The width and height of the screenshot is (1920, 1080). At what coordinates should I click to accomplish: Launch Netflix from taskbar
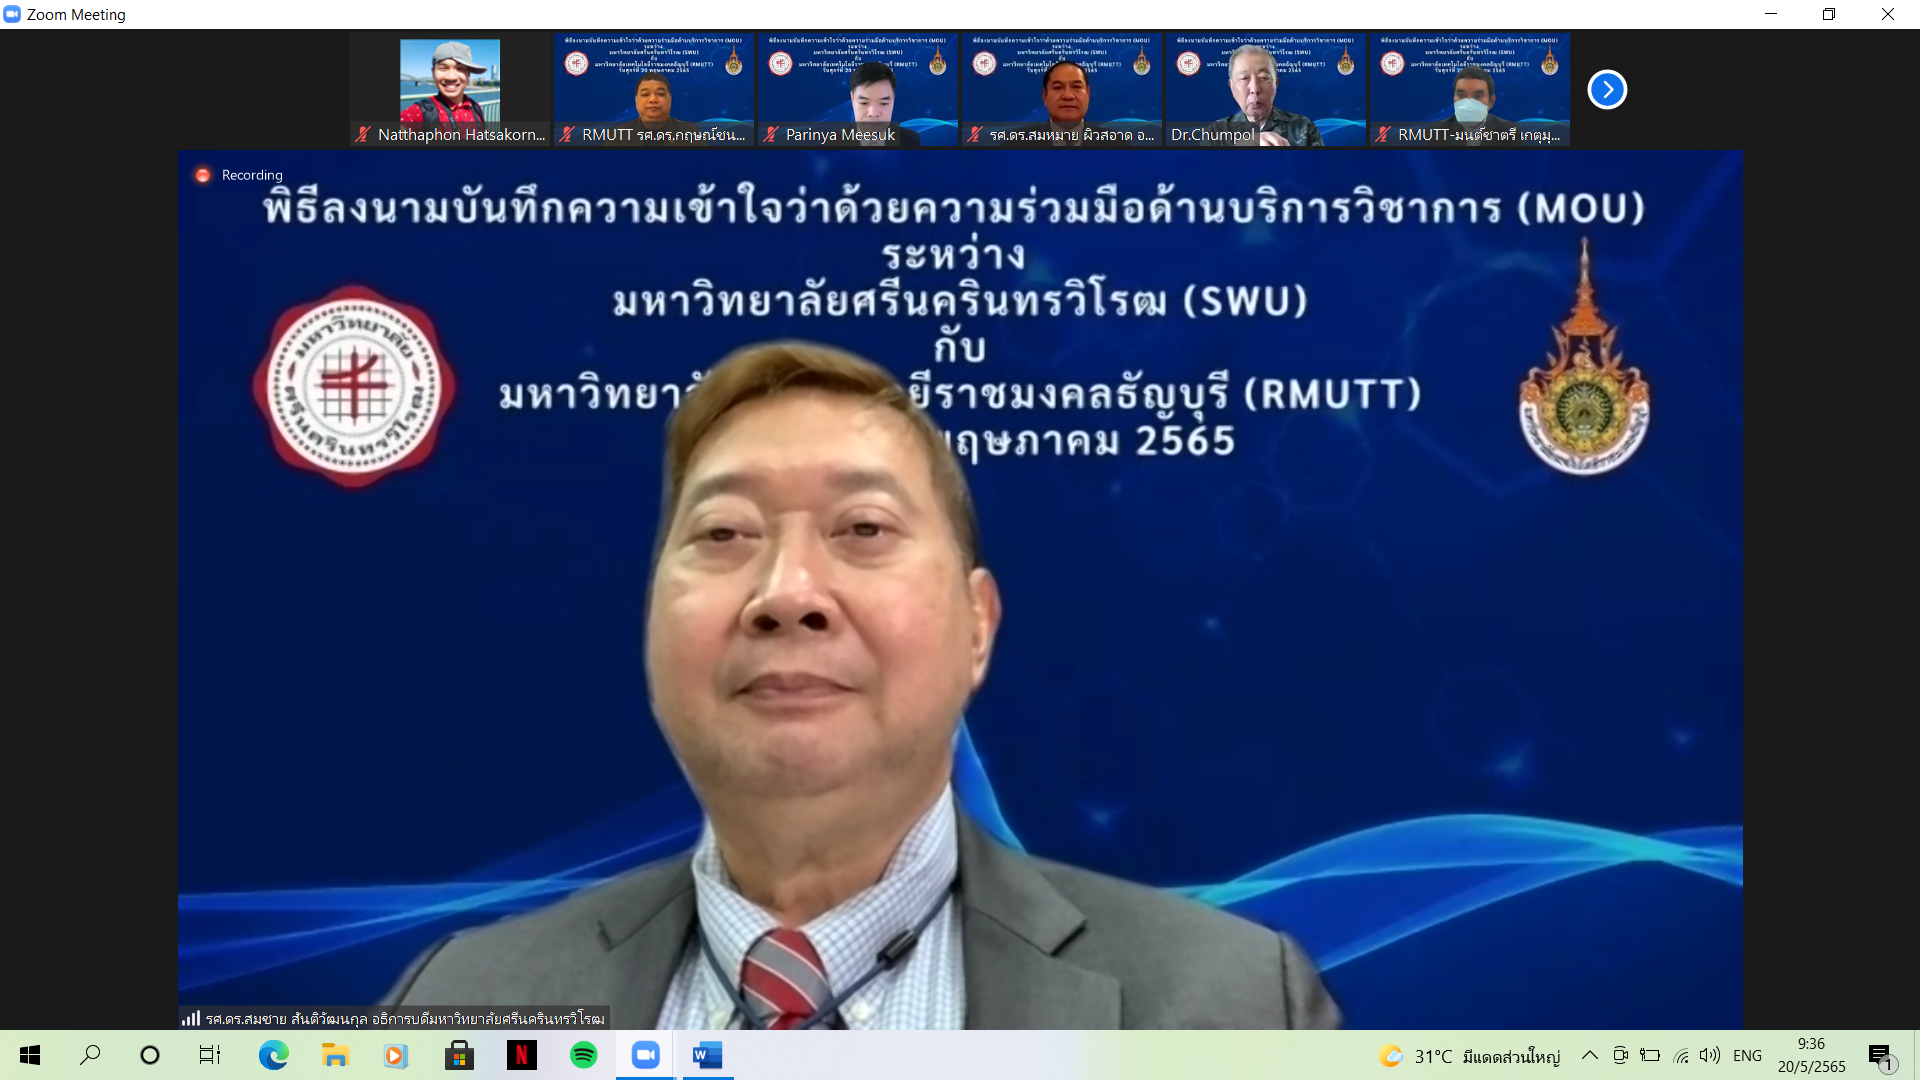coord(521,1055)
